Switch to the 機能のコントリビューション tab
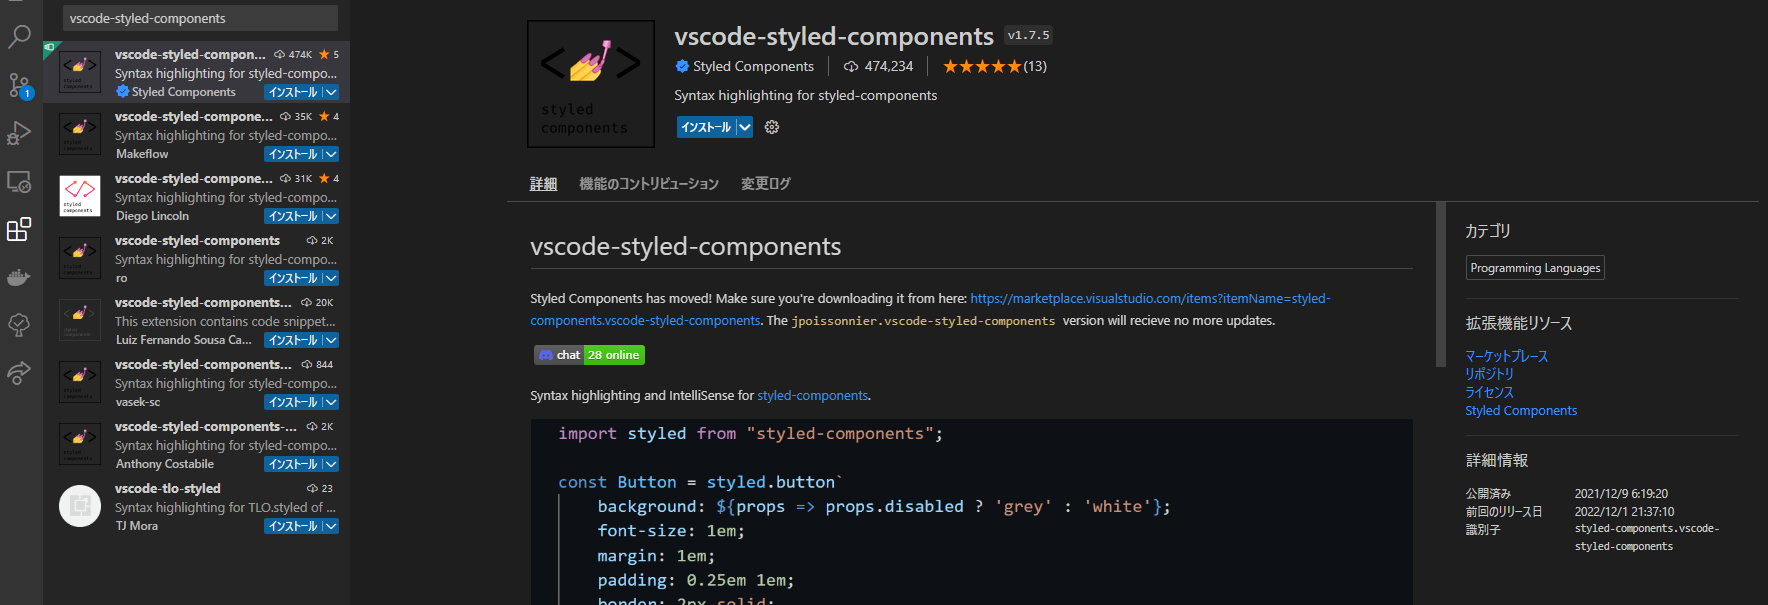Viewport: 1768px width, 605px height. (x=649, y=184)
